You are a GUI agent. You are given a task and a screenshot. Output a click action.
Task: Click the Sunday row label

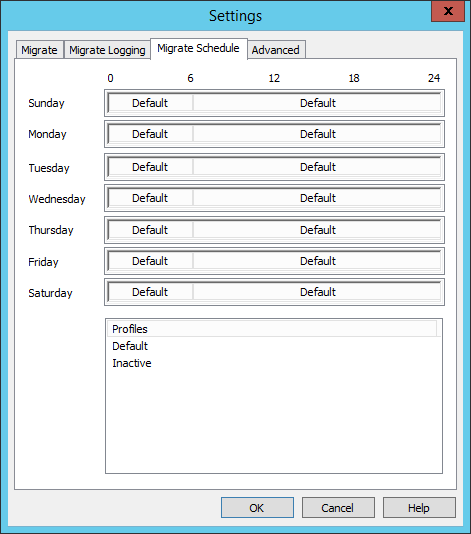46,103
